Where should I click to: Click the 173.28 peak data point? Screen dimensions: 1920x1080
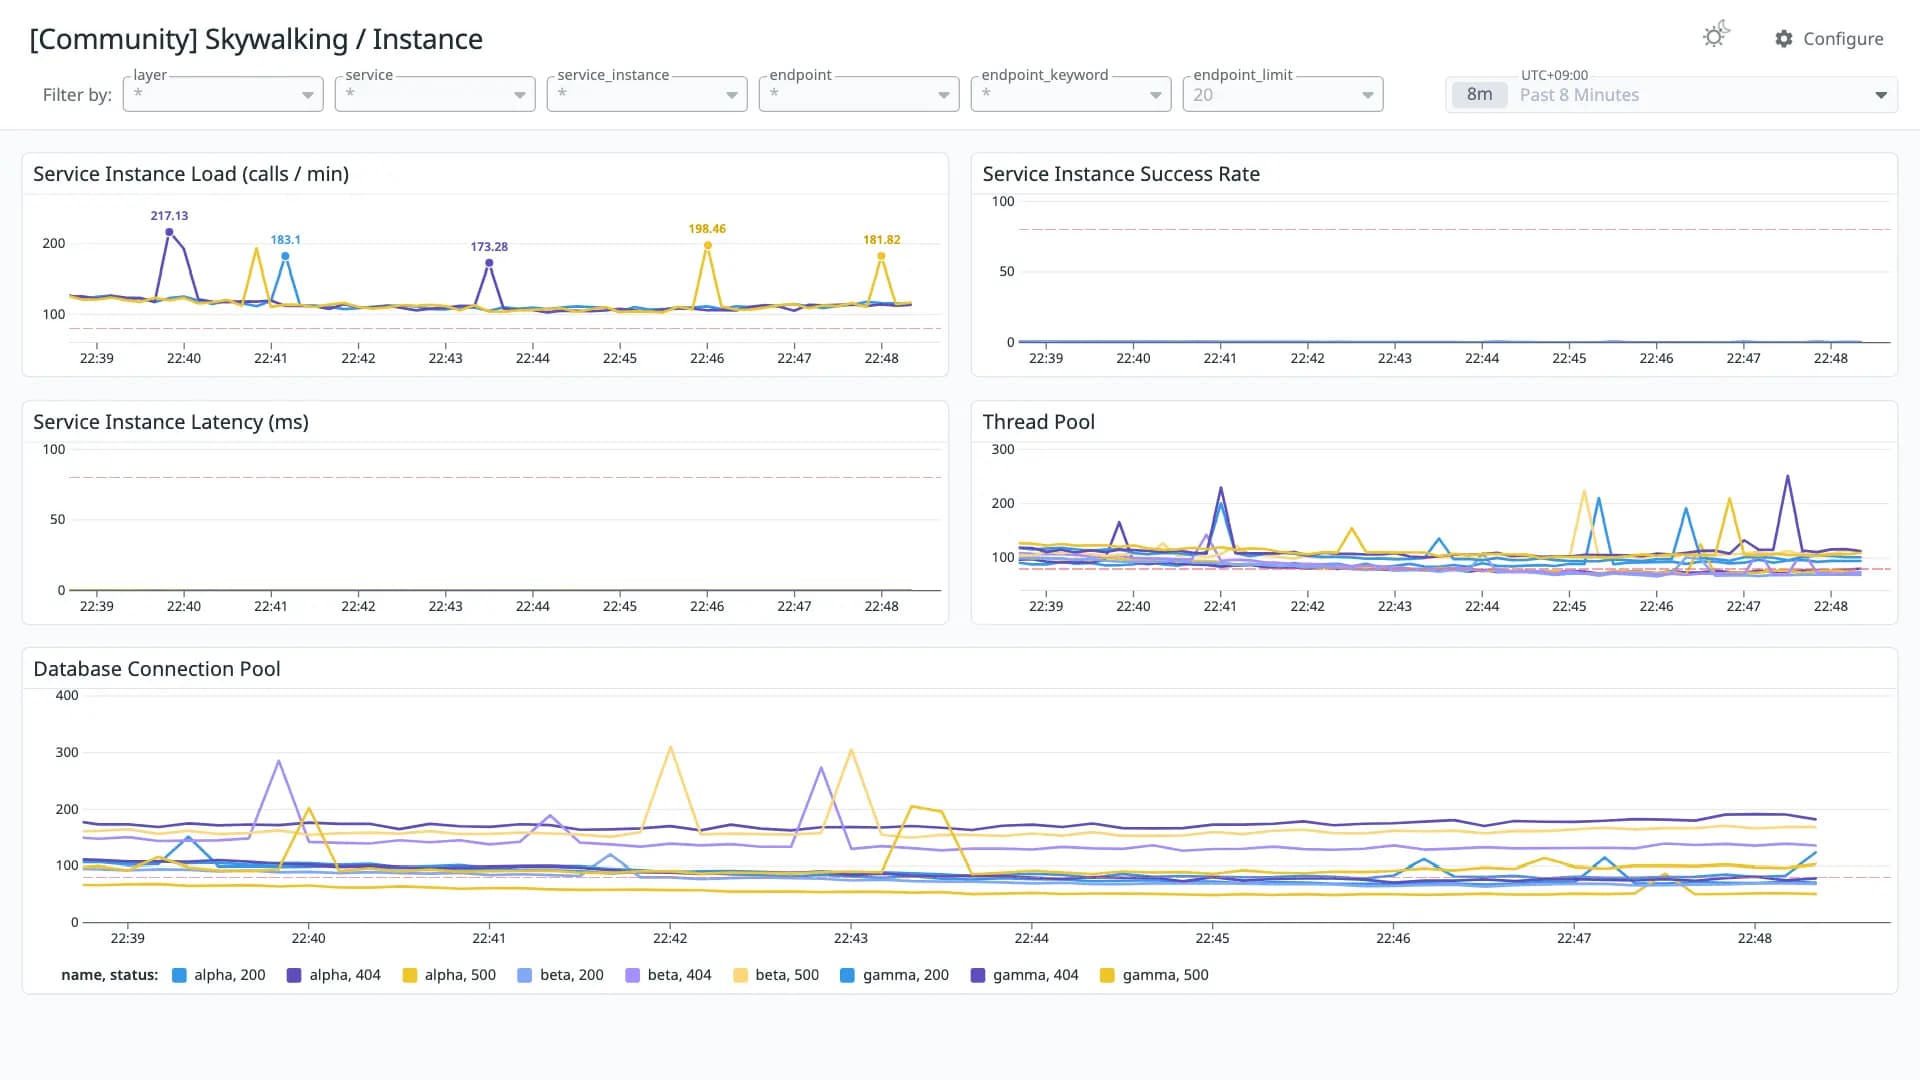pos(489,263)
